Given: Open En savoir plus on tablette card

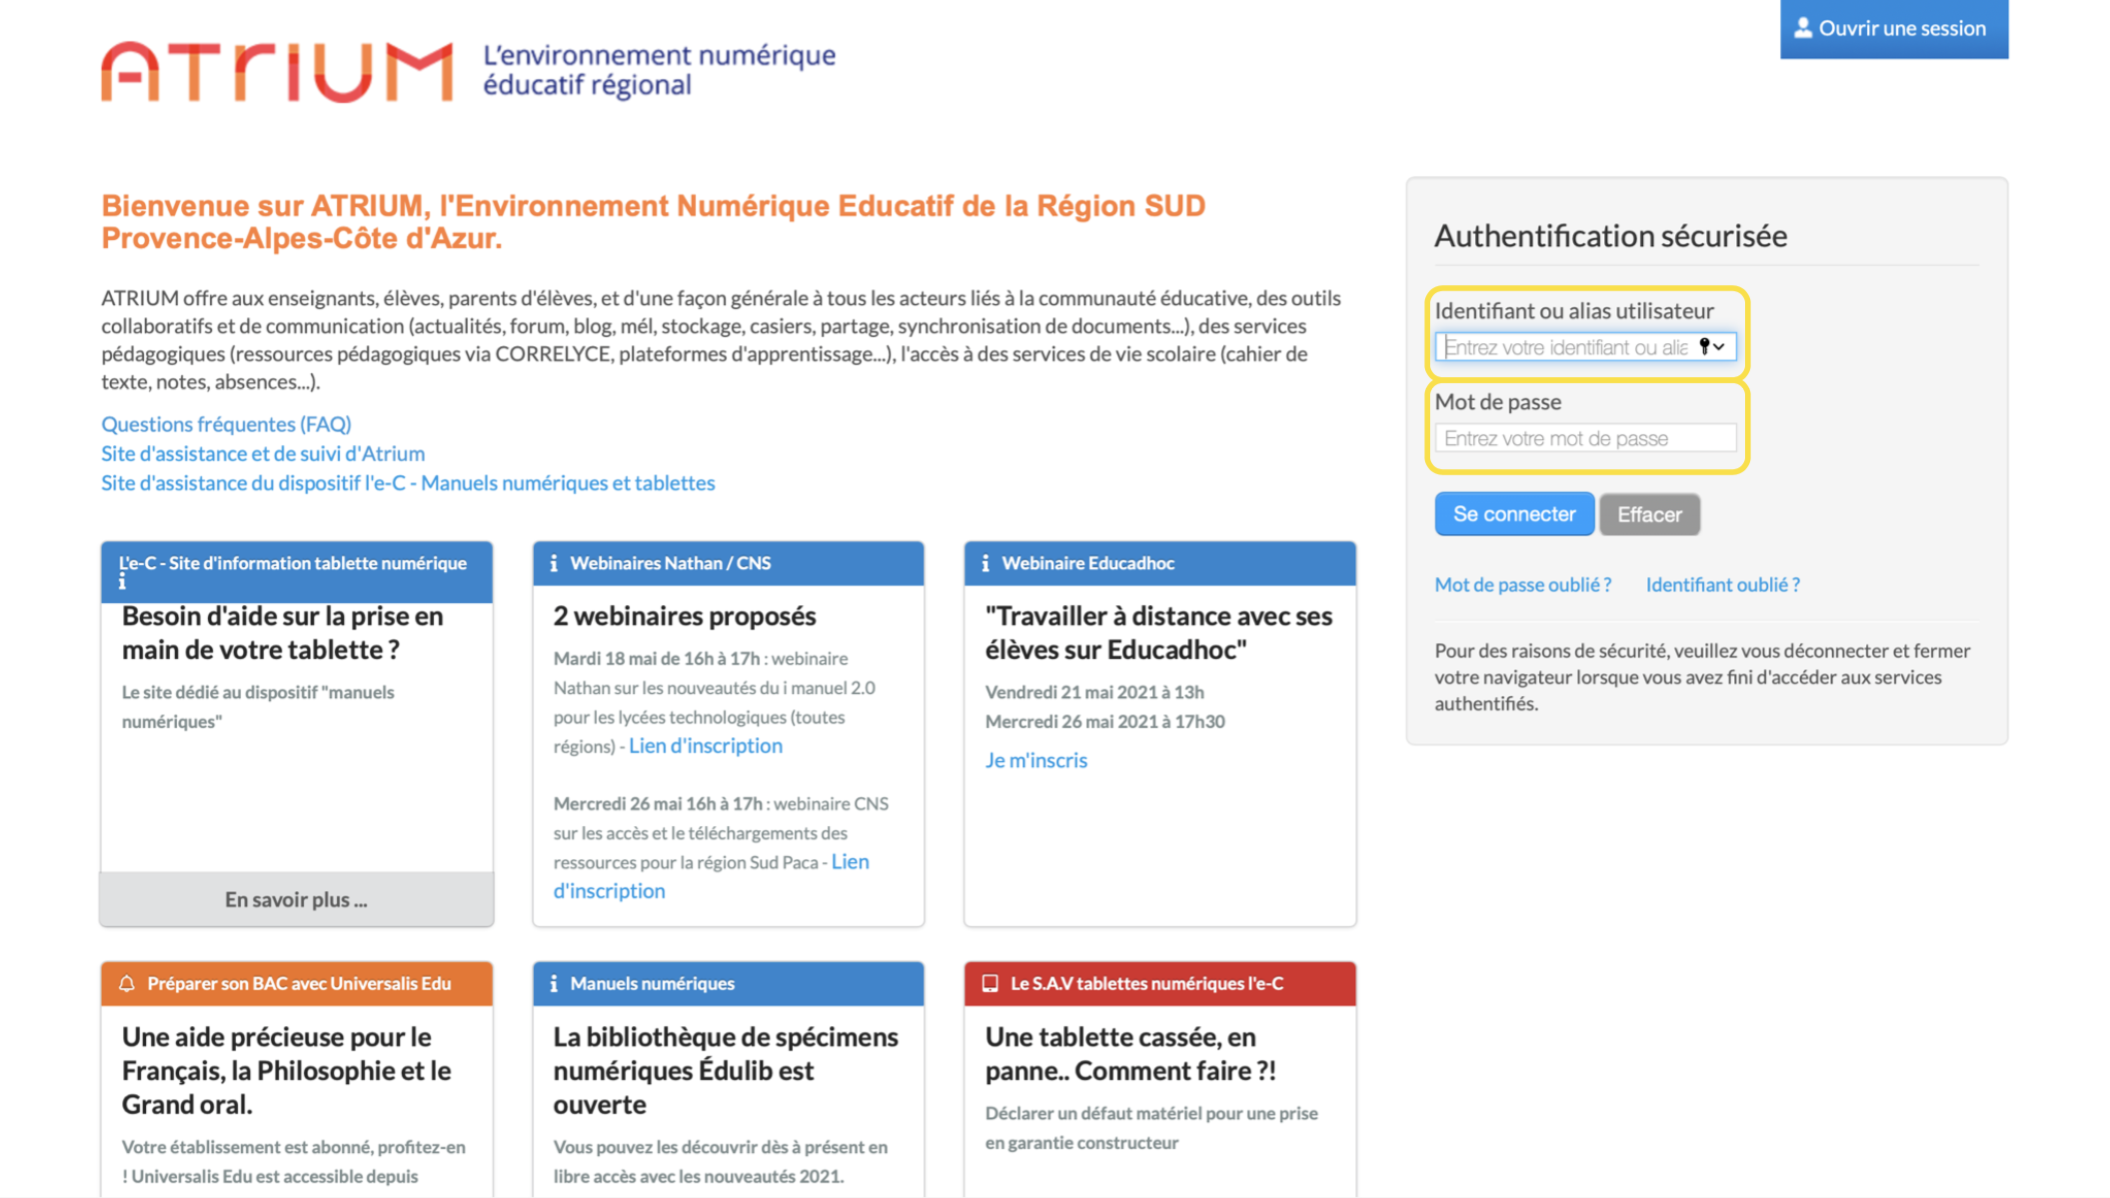Looking at the screenshot, I should point(296,899).
